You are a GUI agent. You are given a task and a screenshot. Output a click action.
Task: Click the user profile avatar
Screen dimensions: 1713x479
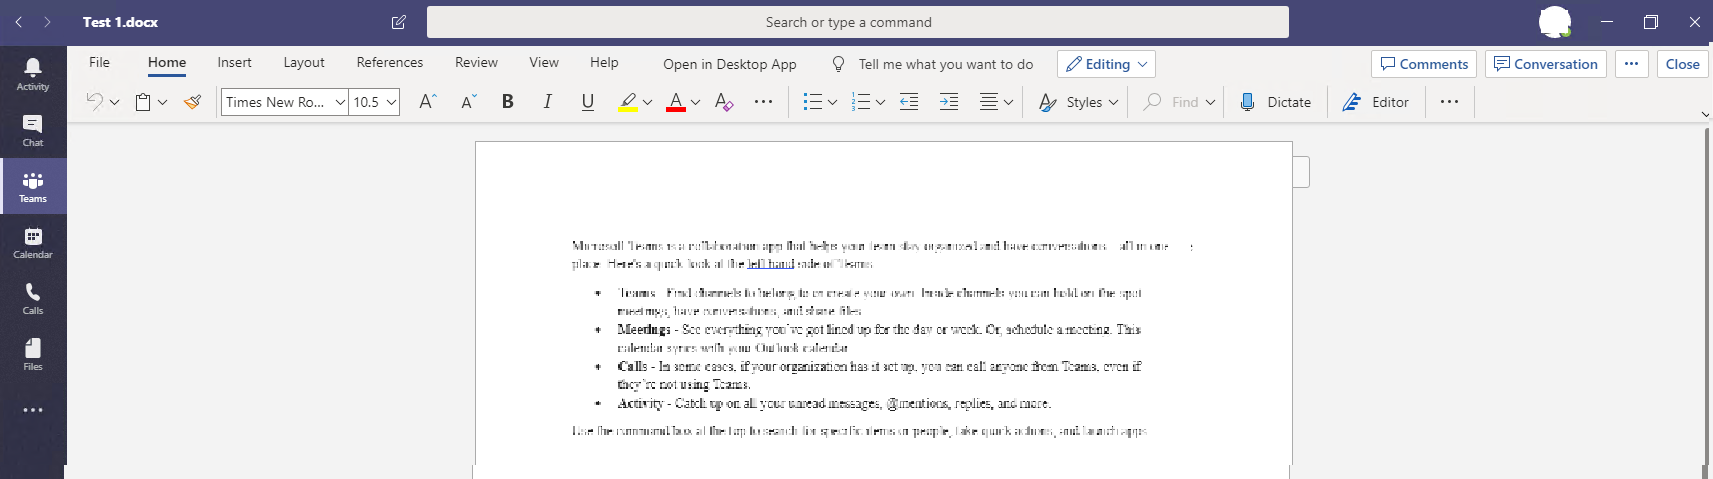tap(1555, 21)
